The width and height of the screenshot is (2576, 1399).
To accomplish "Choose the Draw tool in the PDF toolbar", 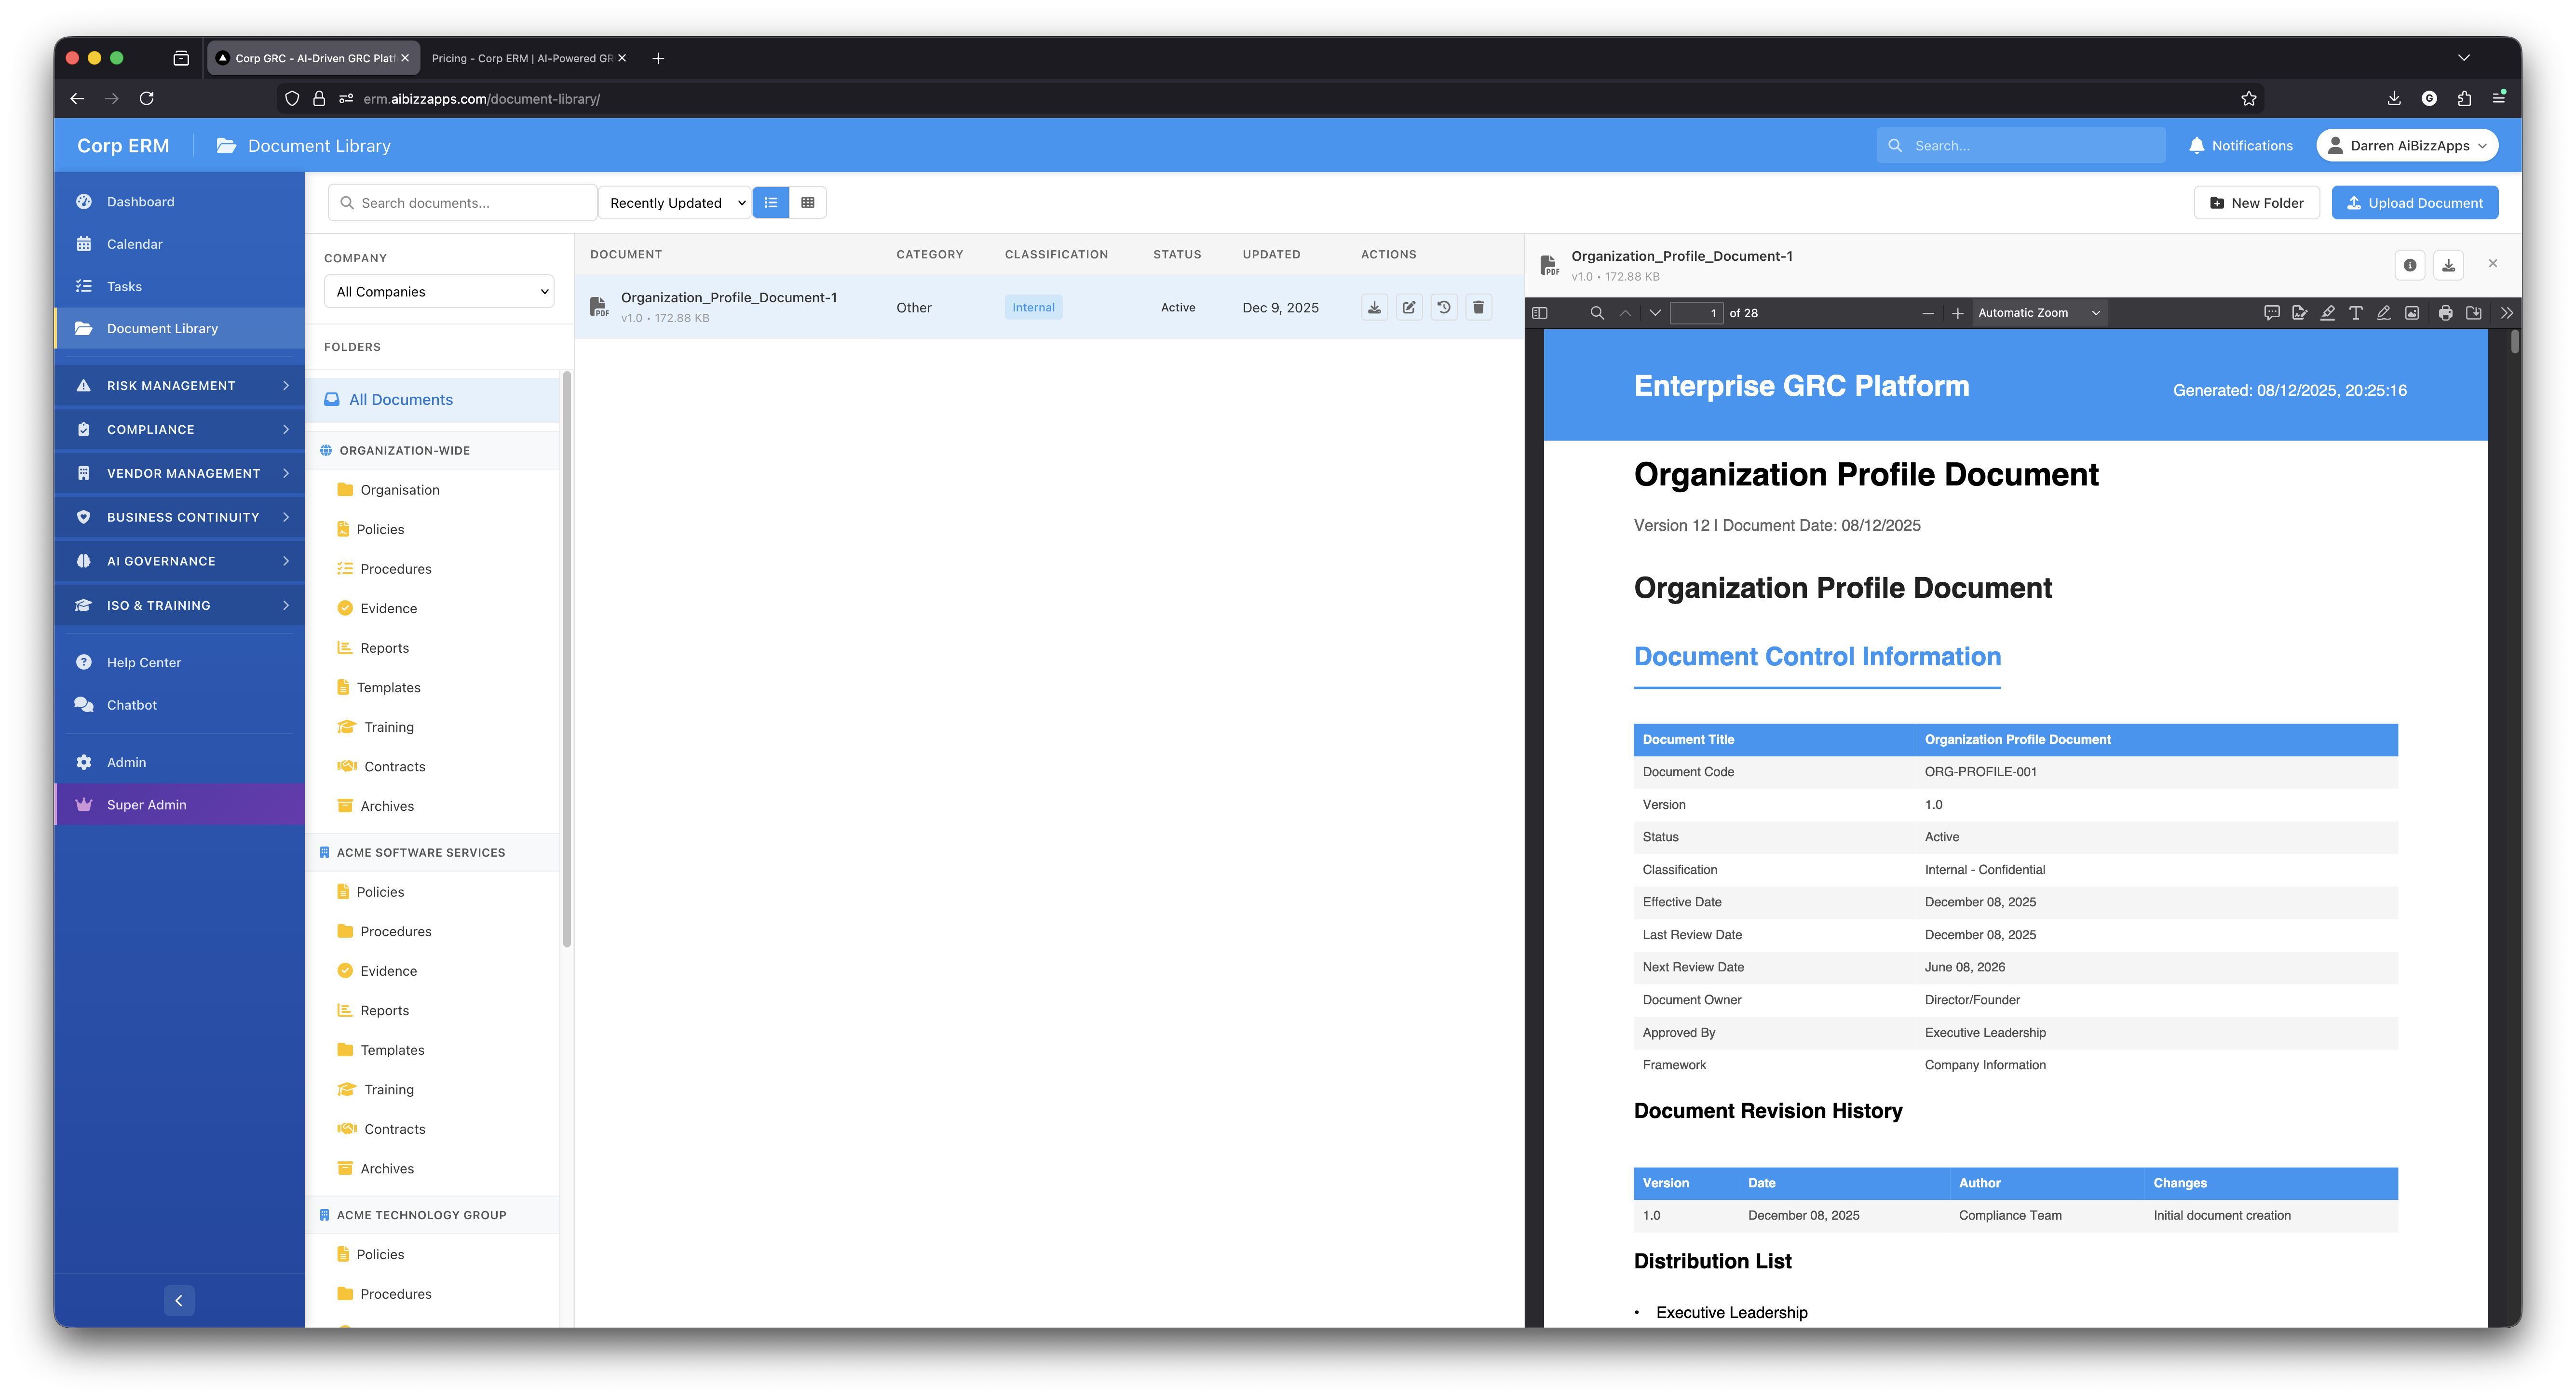I will coord(2383,313).
